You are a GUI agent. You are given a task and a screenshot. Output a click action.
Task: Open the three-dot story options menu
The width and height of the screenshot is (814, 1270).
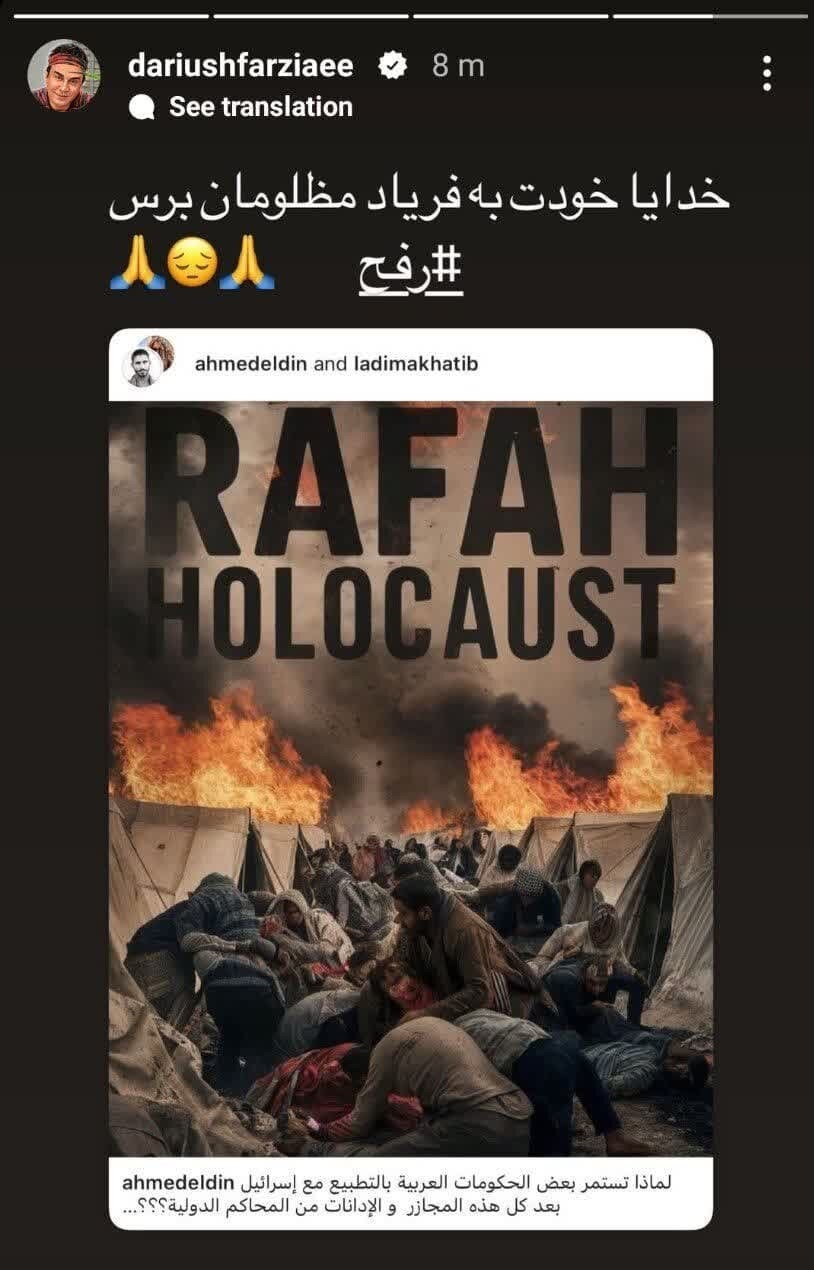(x=766, y=74)
